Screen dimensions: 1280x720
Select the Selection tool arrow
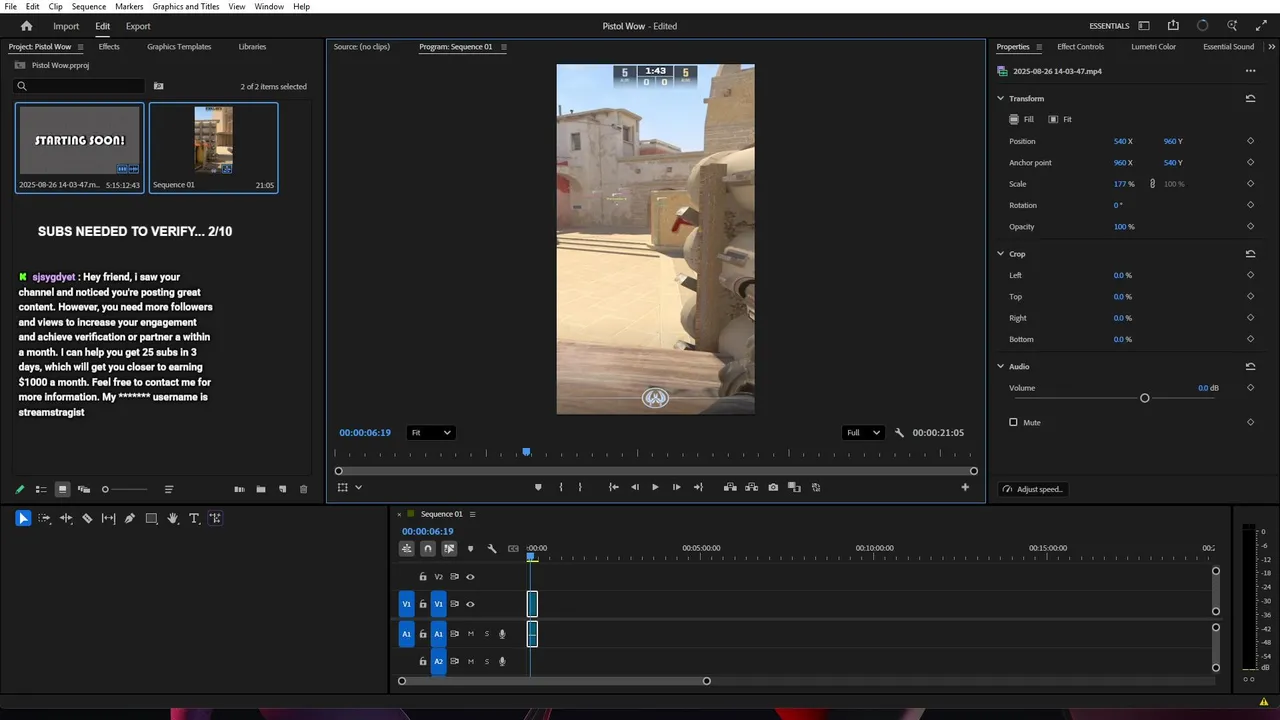point(23,518)
